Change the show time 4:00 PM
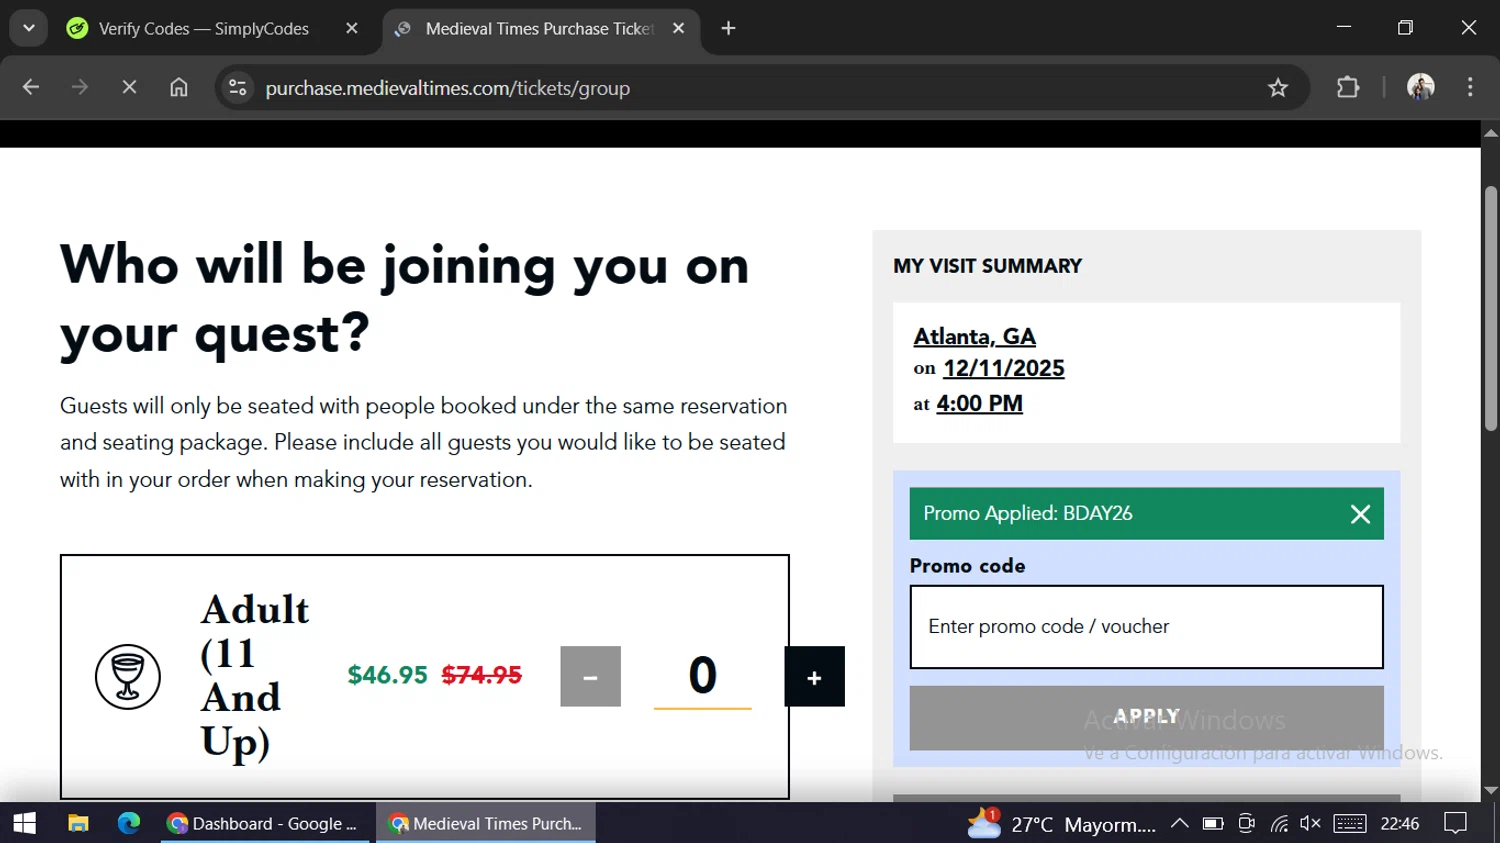Image resolution: width=1500 pixels, height=843 pixels. tap(979, 404)
